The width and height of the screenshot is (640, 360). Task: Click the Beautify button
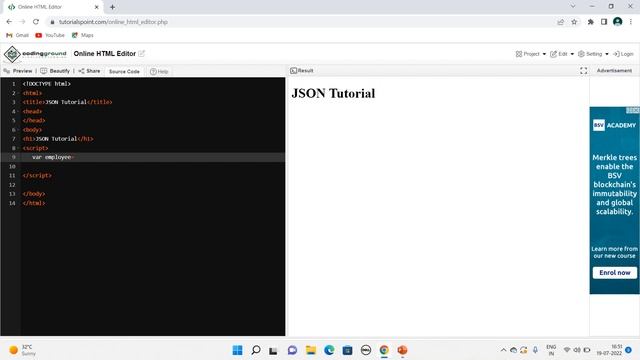55,71
